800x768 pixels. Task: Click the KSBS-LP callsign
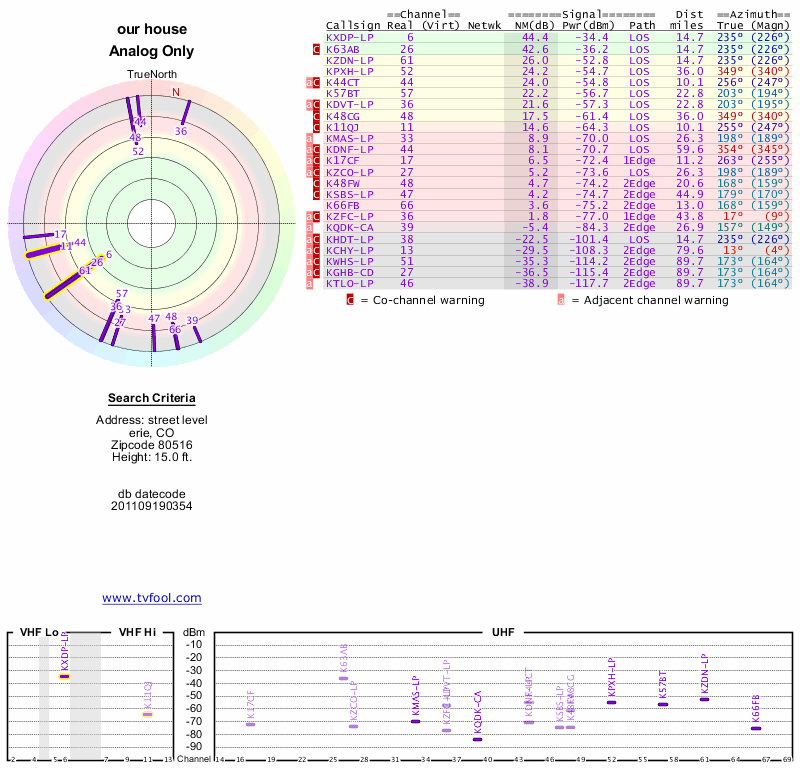tap(349, 194)
